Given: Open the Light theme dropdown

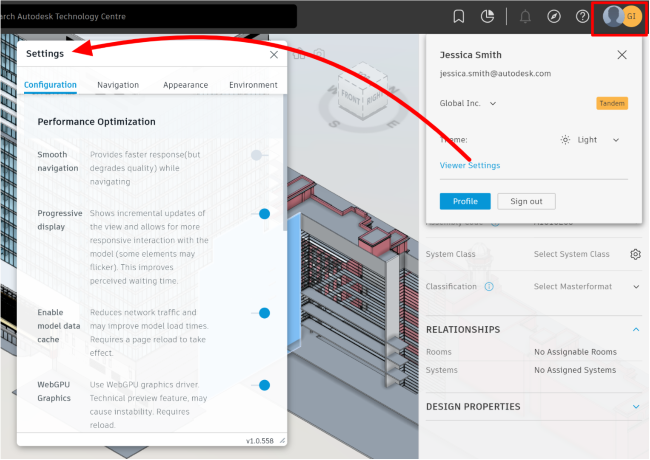Looking at the screenshot, I should pos(590,140).
